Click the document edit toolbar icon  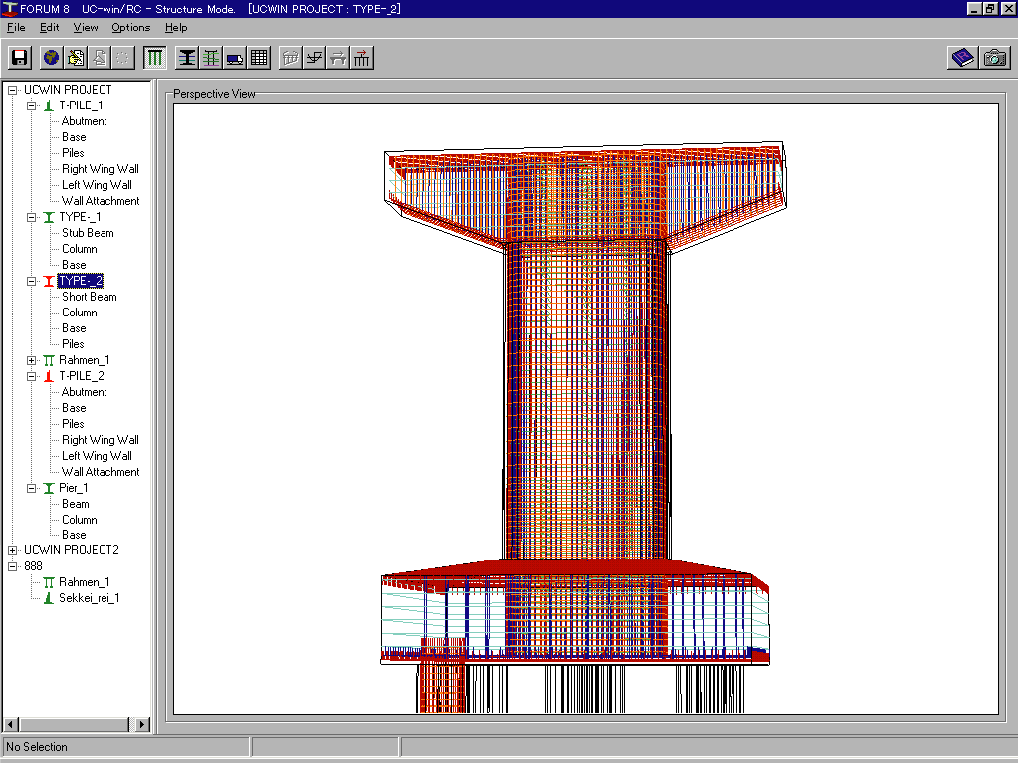(75, 58)
